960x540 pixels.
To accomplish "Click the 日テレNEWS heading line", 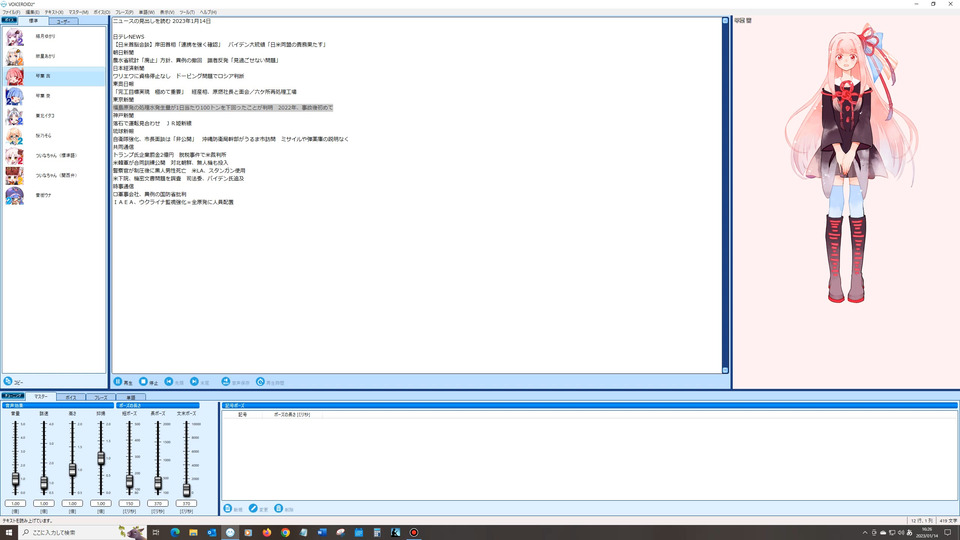I will pyautogui.click(x=129, y=37).
